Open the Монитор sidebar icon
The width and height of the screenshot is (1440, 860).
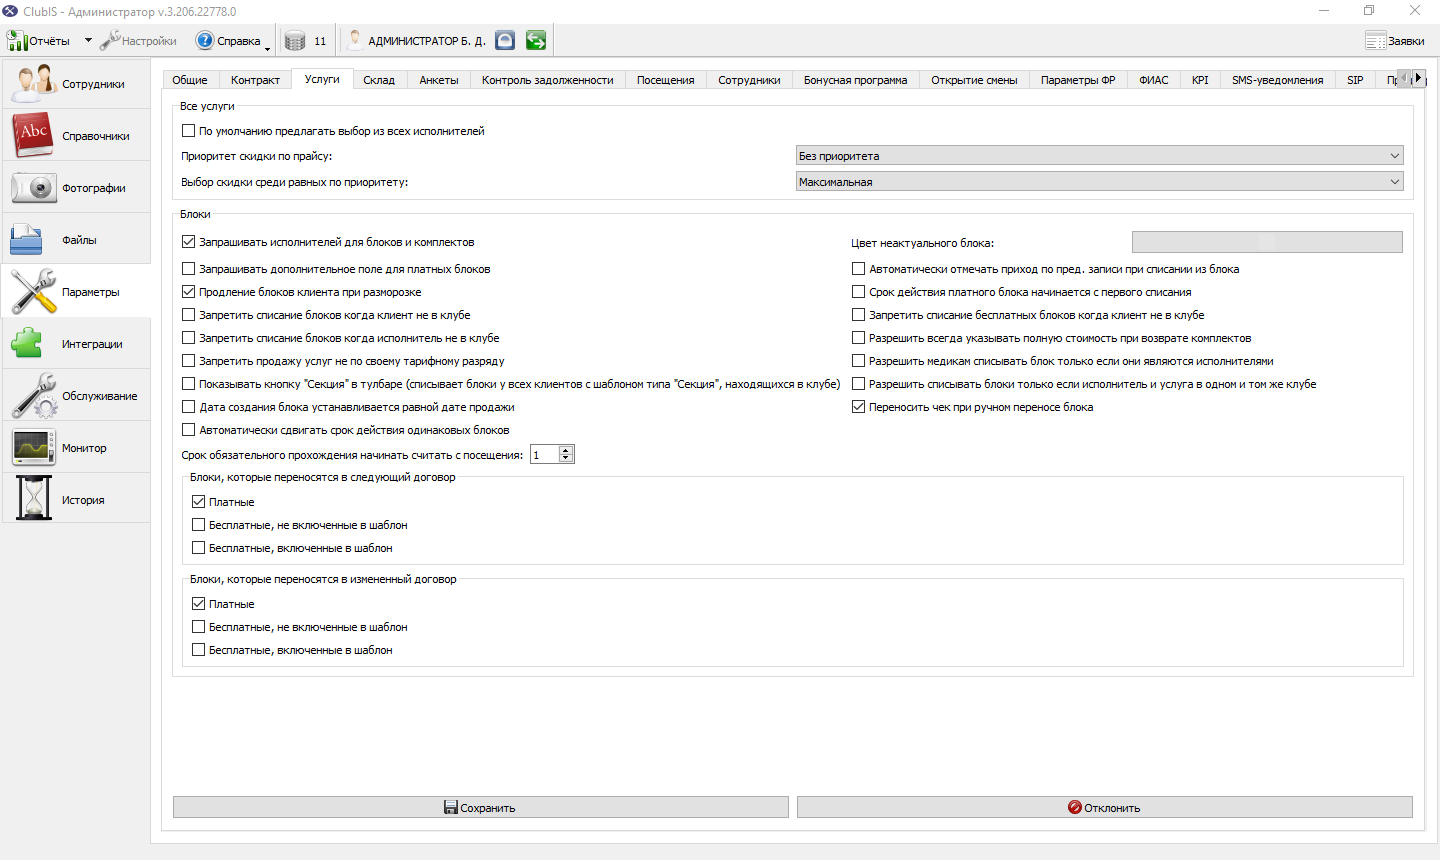tap(33, 447)
